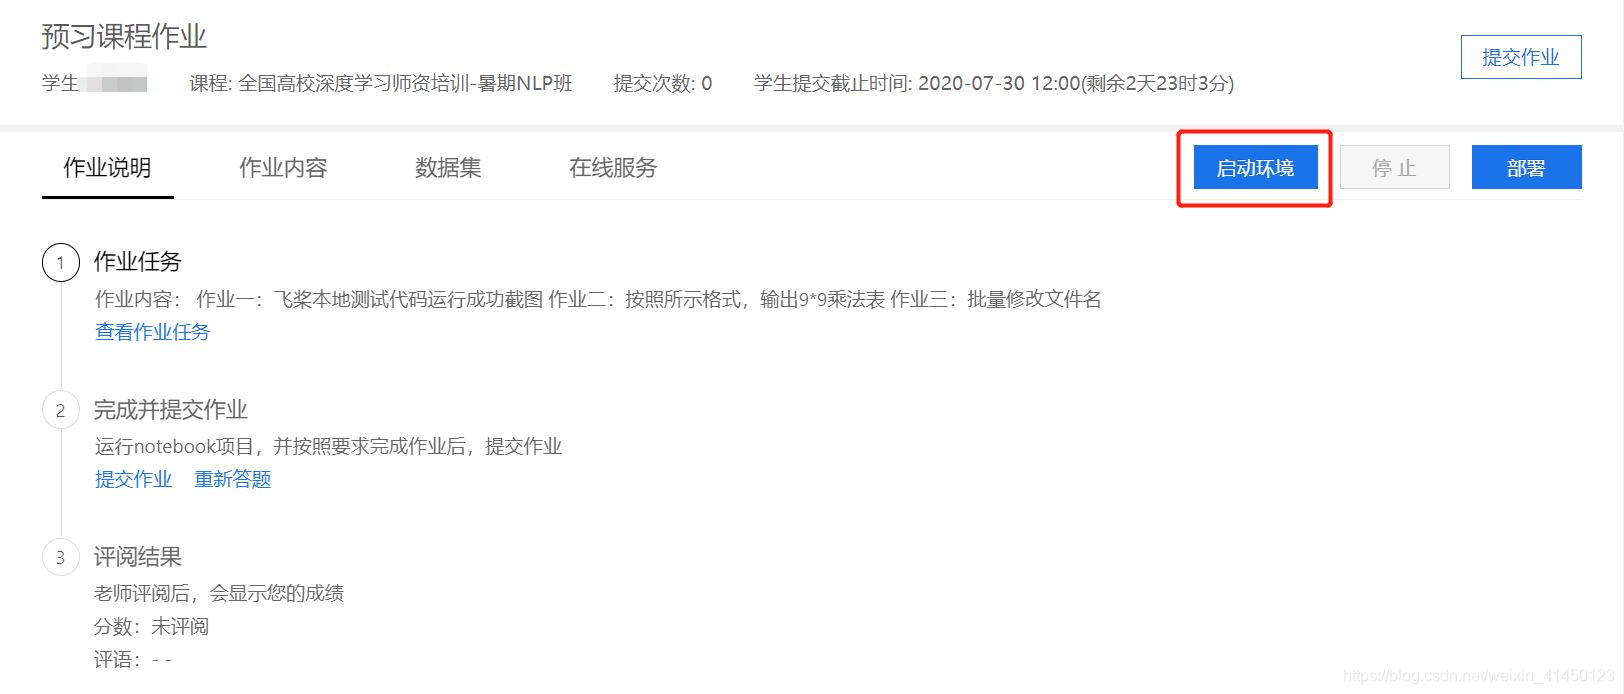This screenshot has height=694, width=1624.
Task: Click the greyed 停止 button
Action: click(1395, 168)
